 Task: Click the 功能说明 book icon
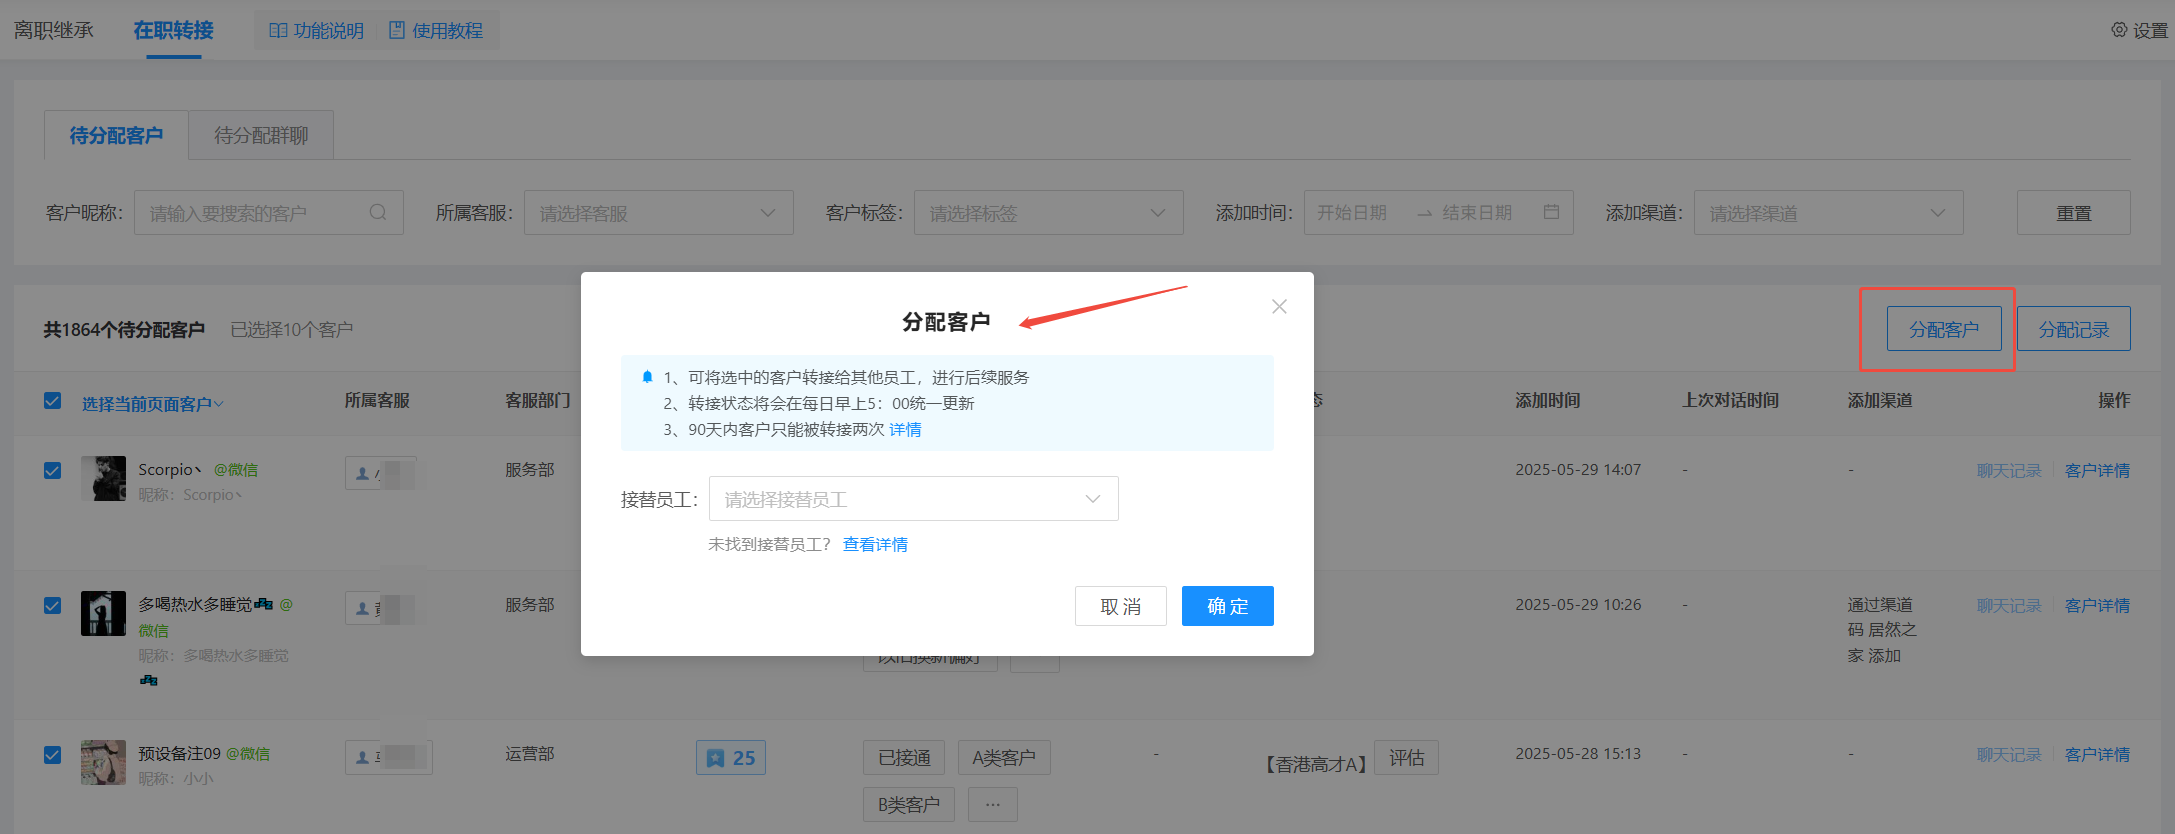pyautogui.click(x=278, y=30)
